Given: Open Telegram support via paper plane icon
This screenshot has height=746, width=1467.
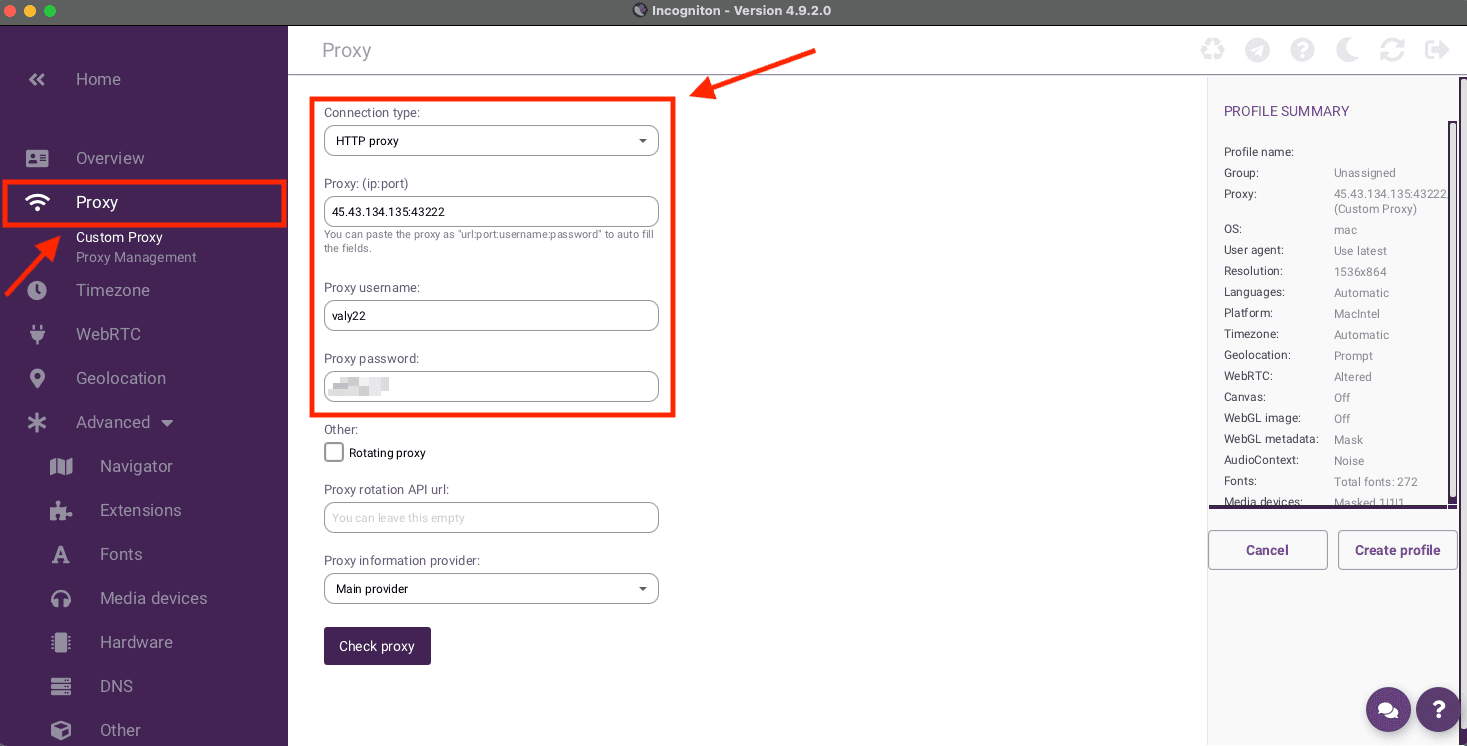Looking at the screenshot, I should [1257, 49].
